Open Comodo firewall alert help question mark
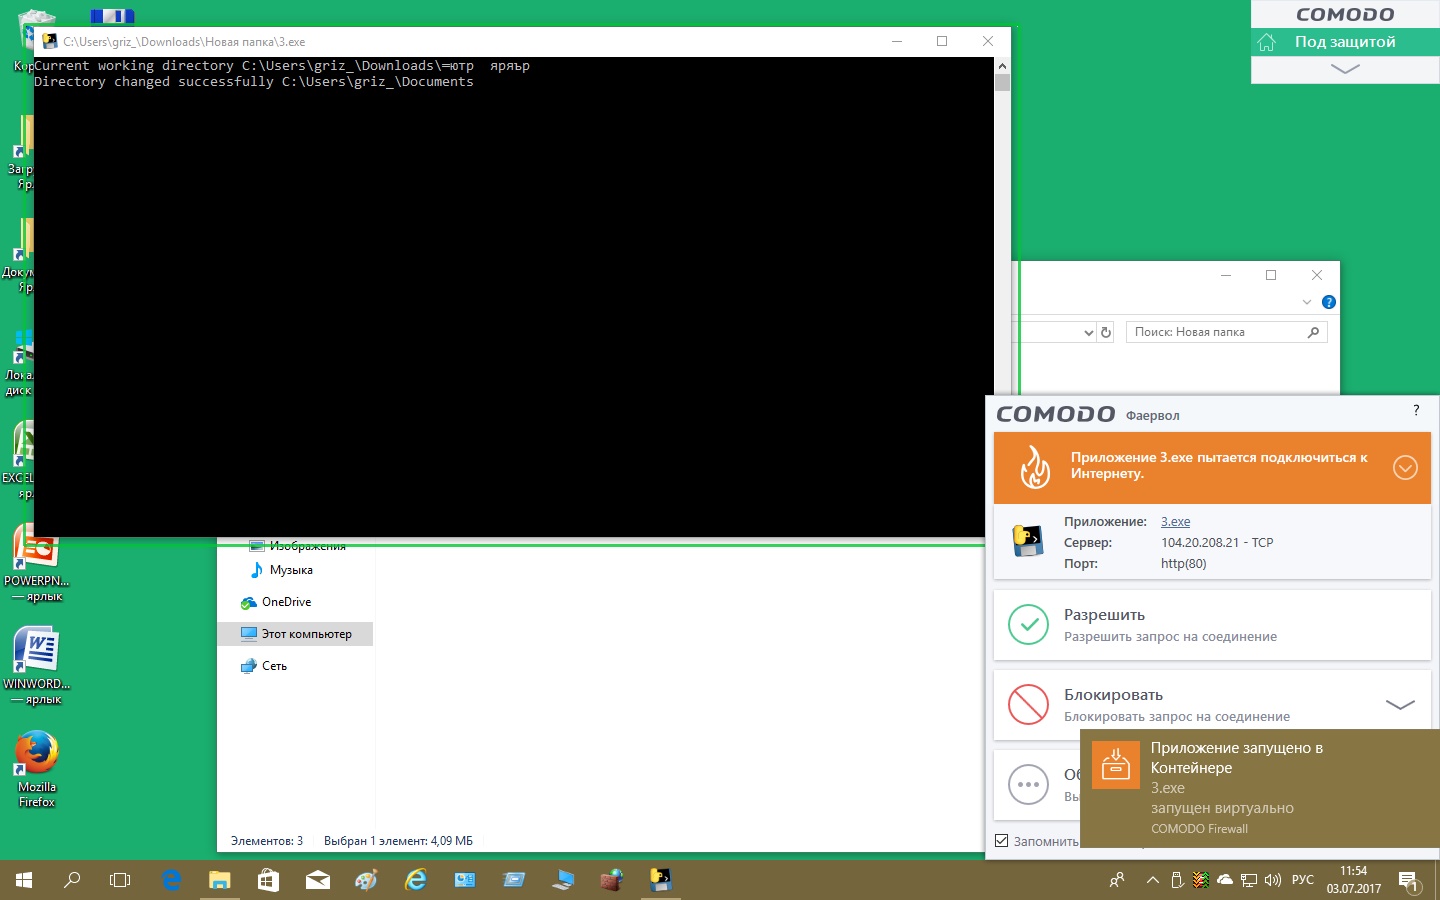 [1416, 410]
